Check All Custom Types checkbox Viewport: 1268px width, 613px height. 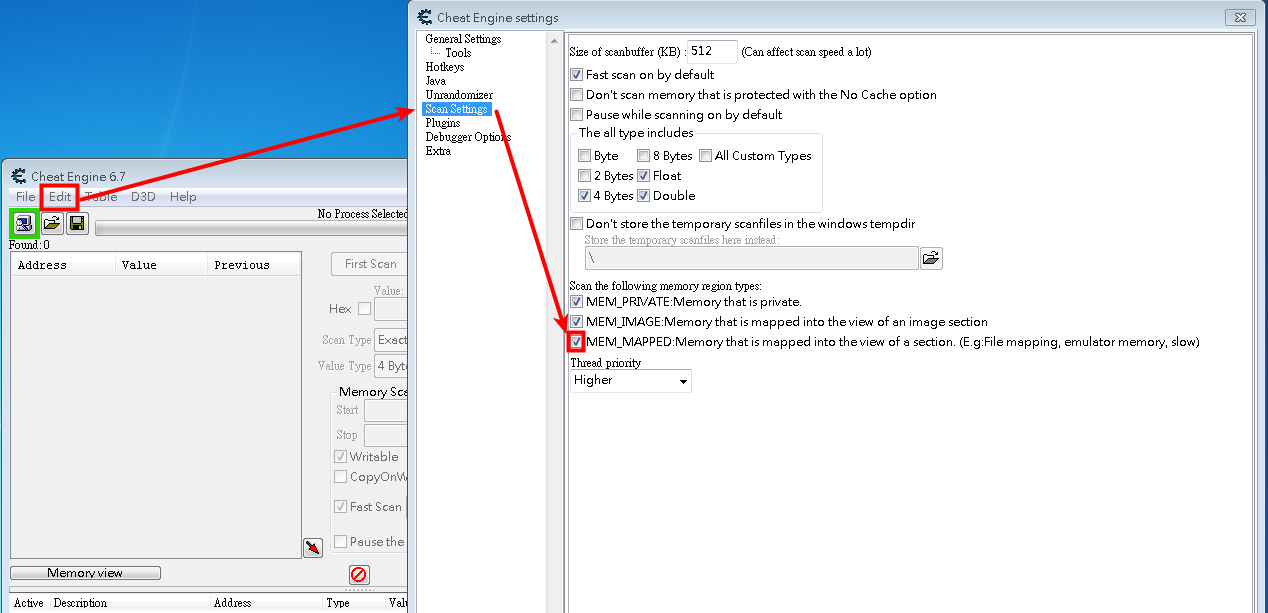[x=706, y=156]
